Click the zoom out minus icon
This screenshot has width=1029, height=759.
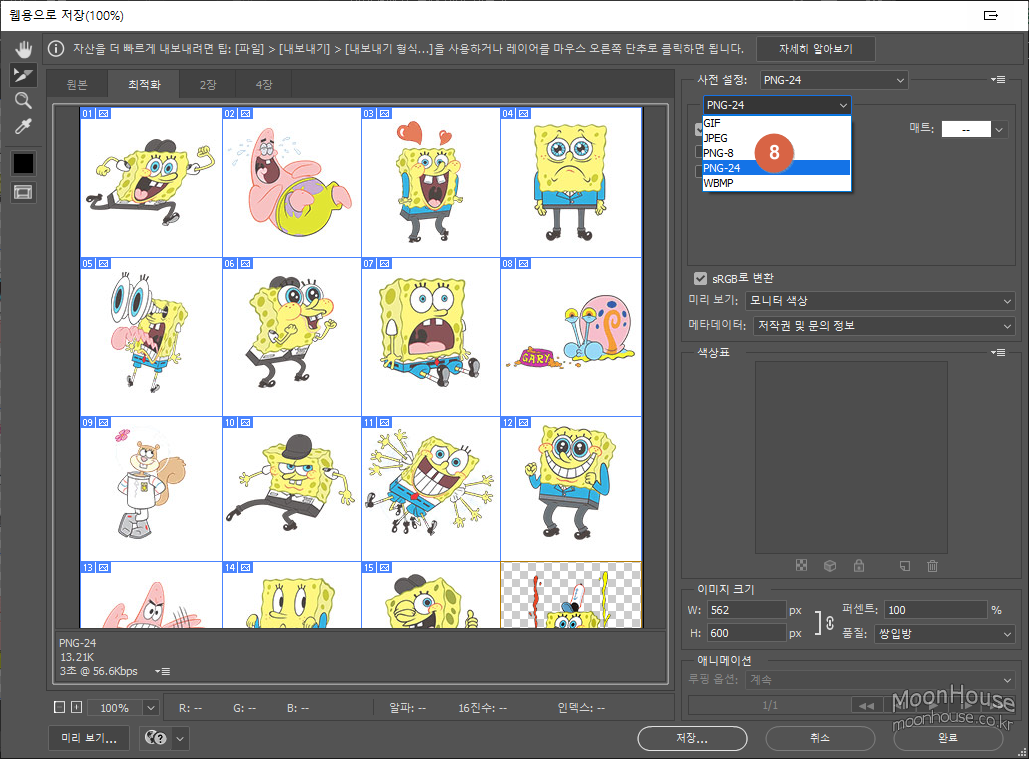[x=60, y=707]
